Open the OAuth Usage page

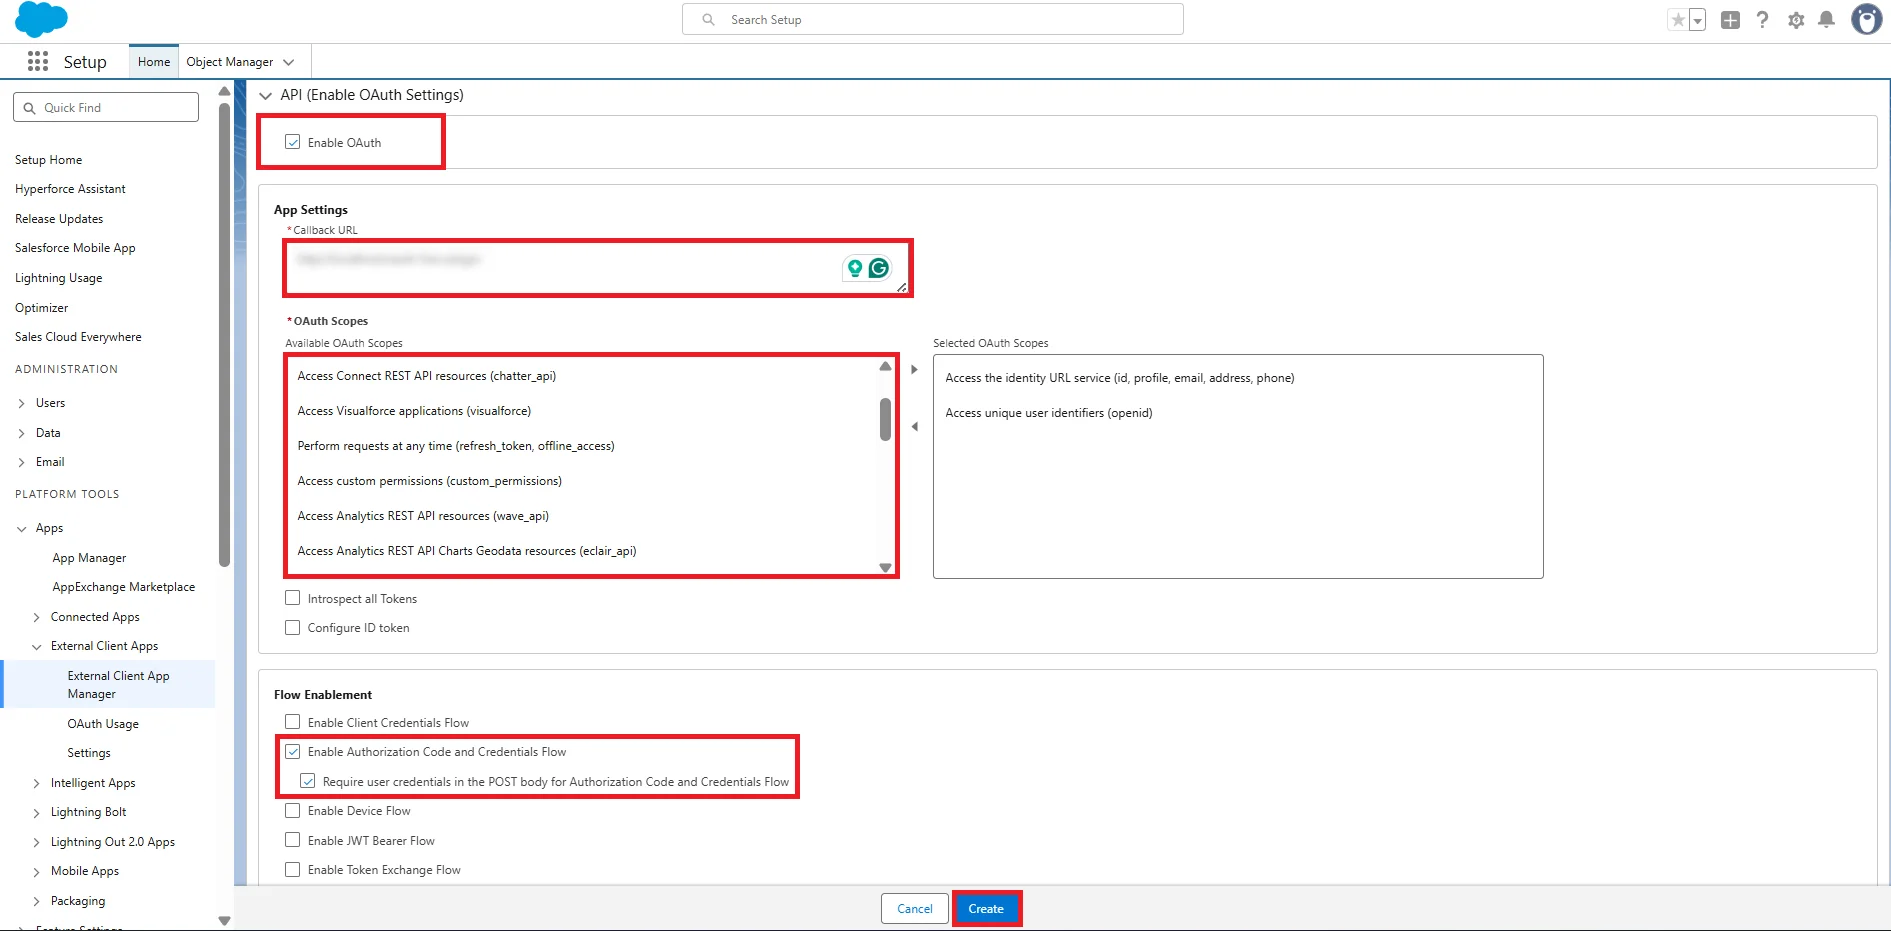(101, 723)
